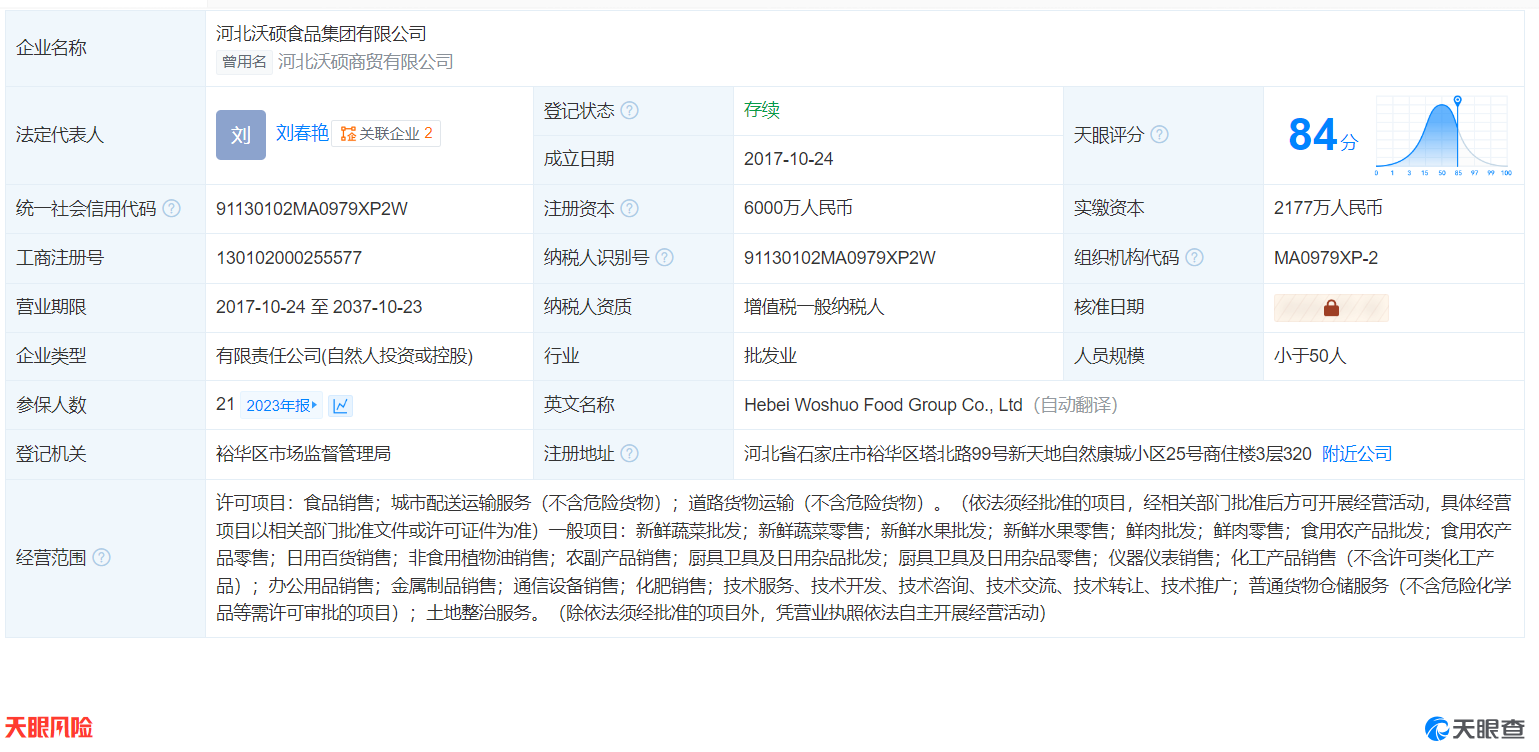Click the help icon beside 天眼评分
This screenshot has width=1539, height=752.
click(1159, 135)
